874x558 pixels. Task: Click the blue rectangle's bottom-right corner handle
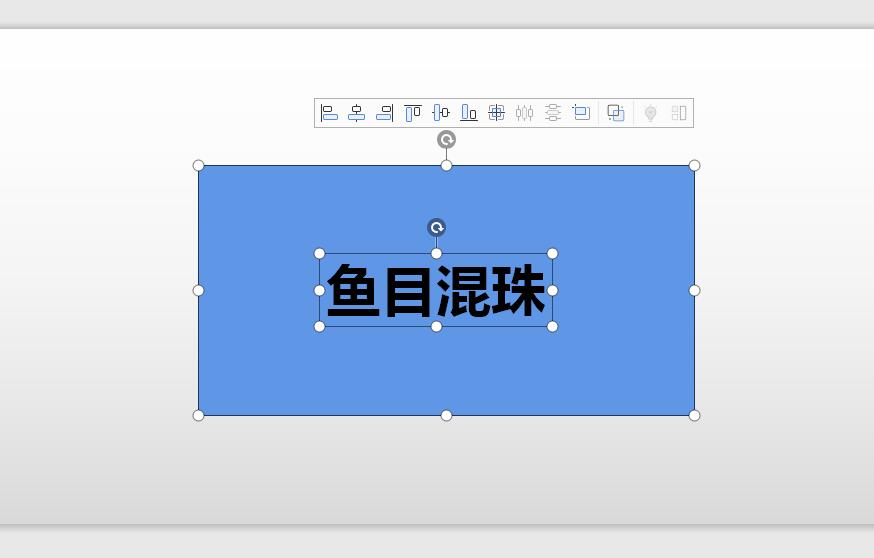[x=695, y=415]
